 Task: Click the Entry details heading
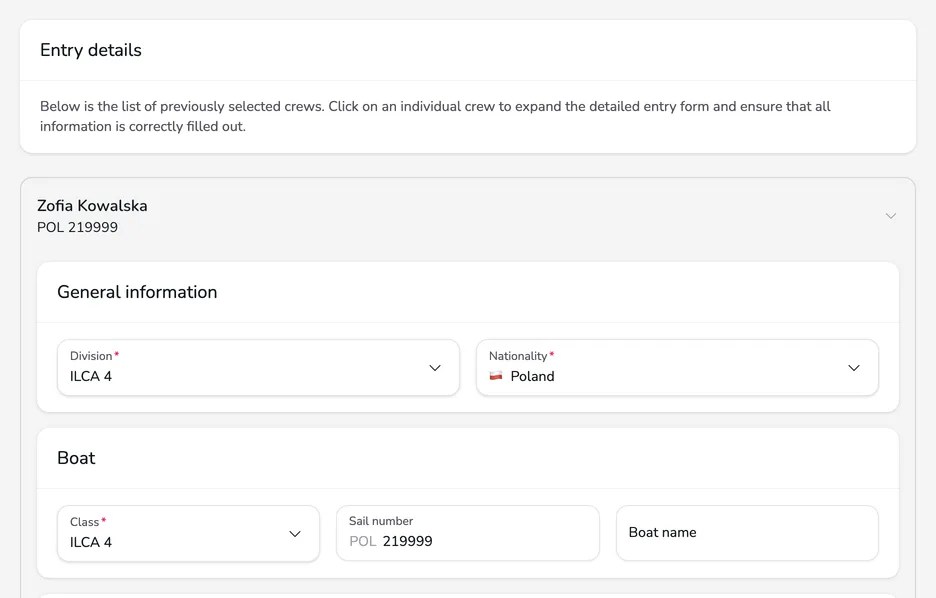tap(91, 50)
